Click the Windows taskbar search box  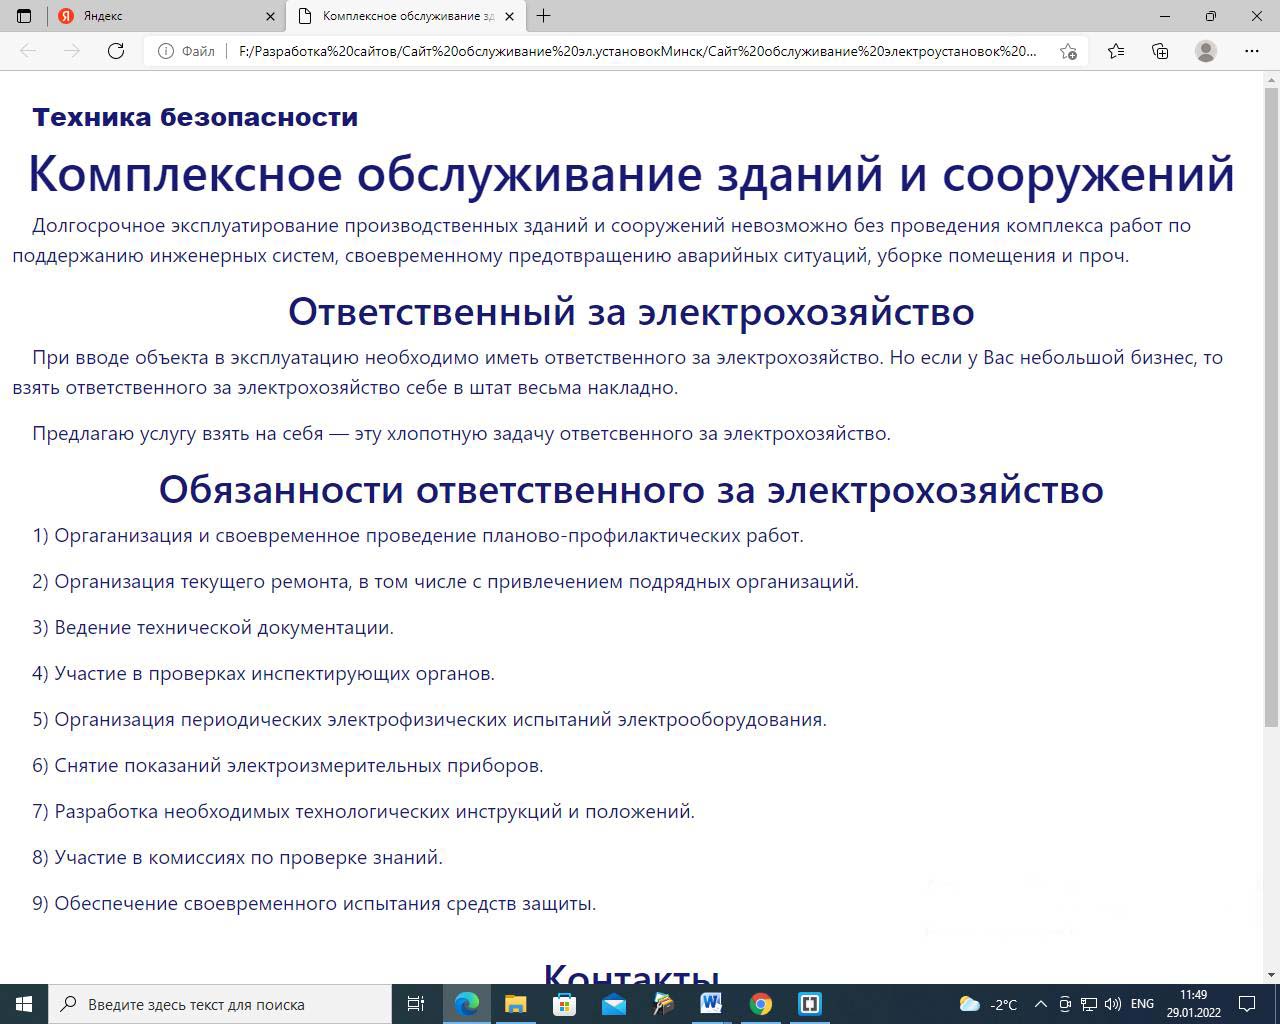pos(220,1004)
